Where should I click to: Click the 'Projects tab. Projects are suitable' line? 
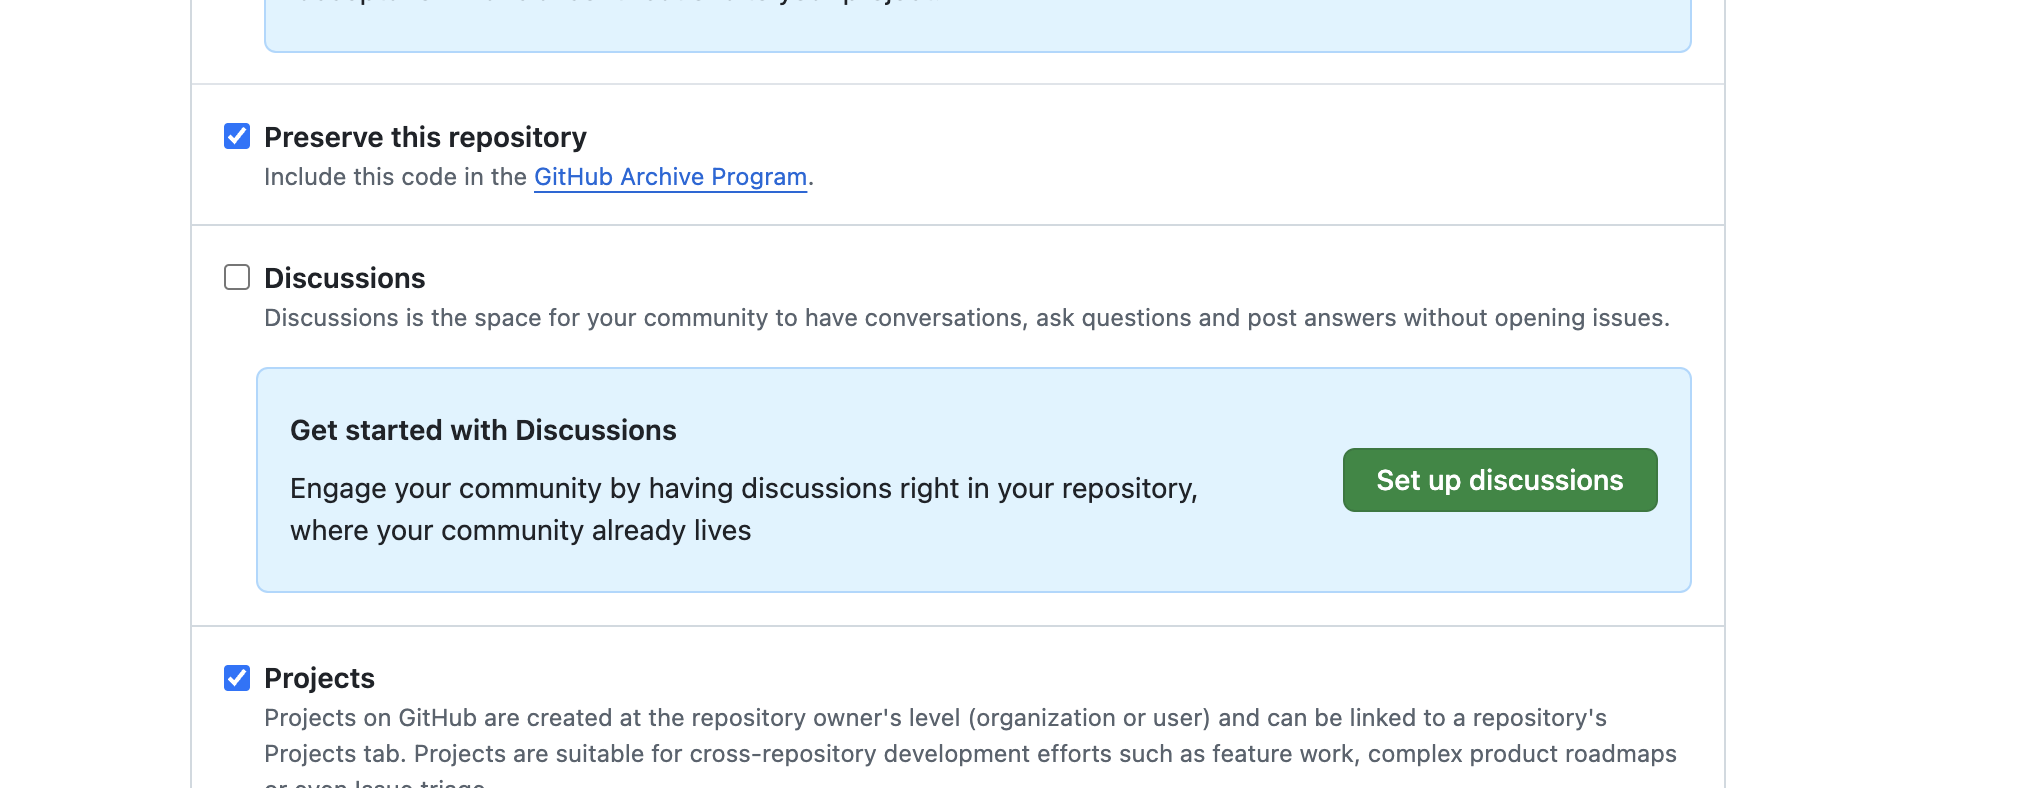pyautogui.click(x=970, y=754)
